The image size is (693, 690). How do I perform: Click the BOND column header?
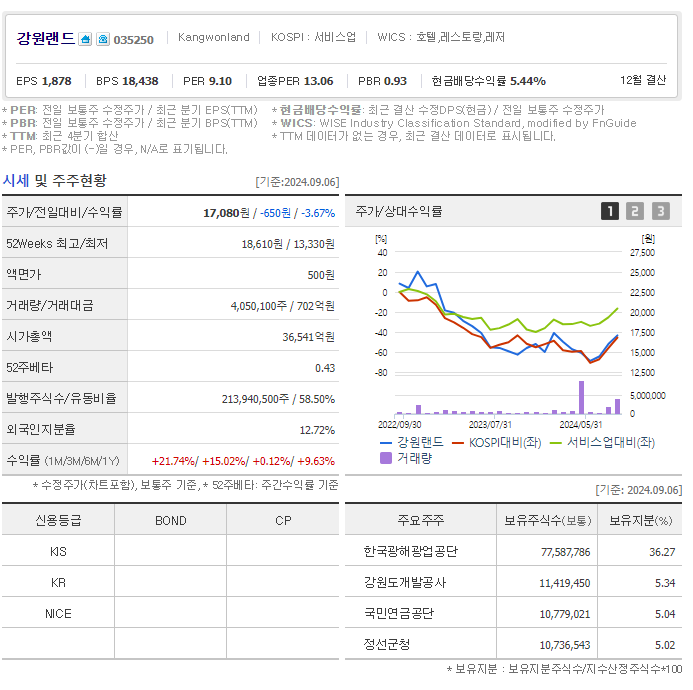tap(171, 520)
